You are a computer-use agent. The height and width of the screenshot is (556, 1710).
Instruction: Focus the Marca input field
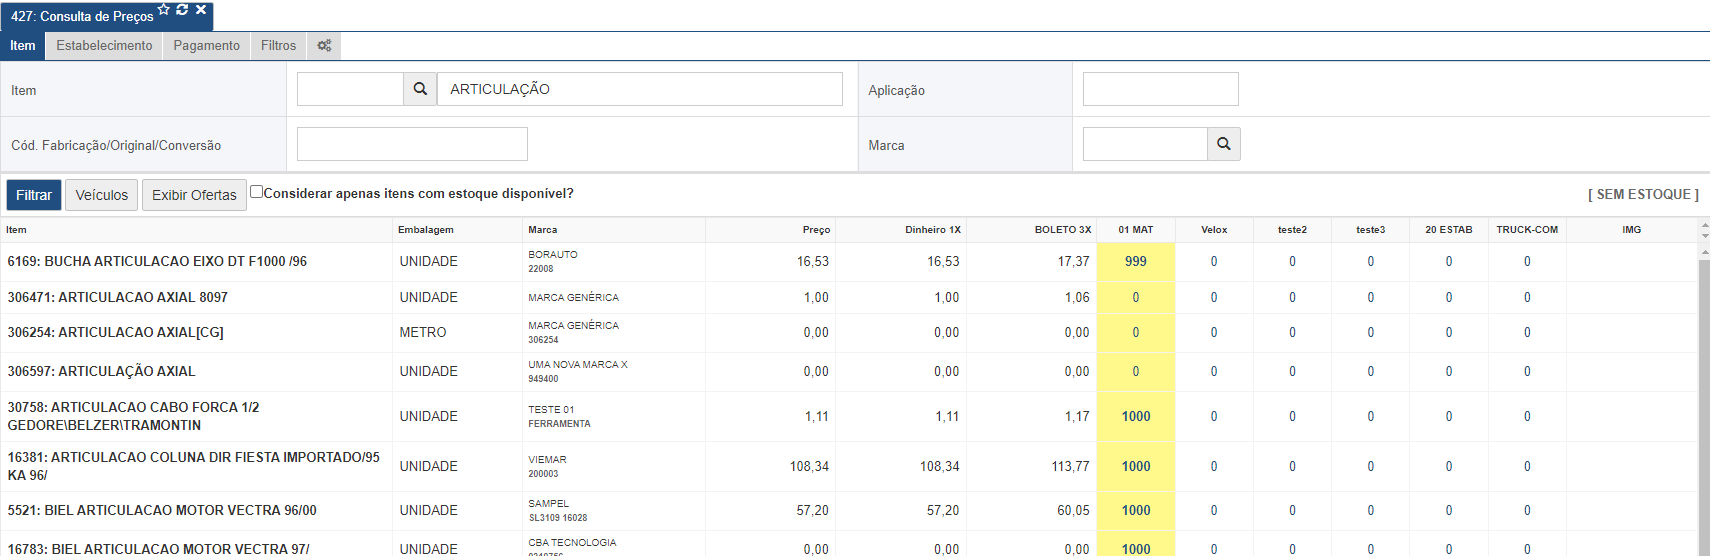[1145, 144]
